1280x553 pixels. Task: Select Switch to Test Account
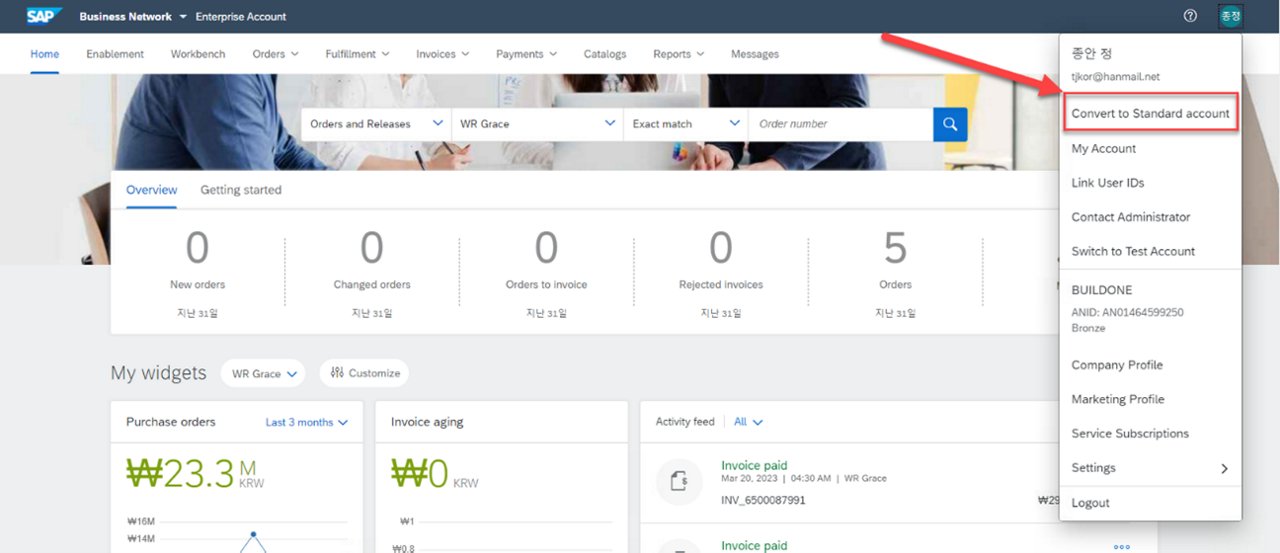(1133, 251)
